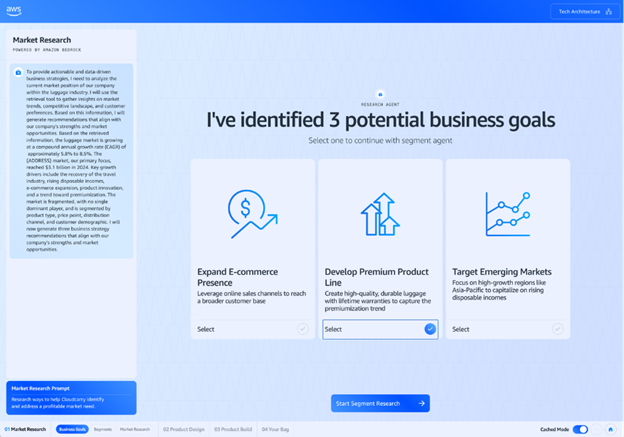Switch to the Segments sub-tab

tap(103, 429)
